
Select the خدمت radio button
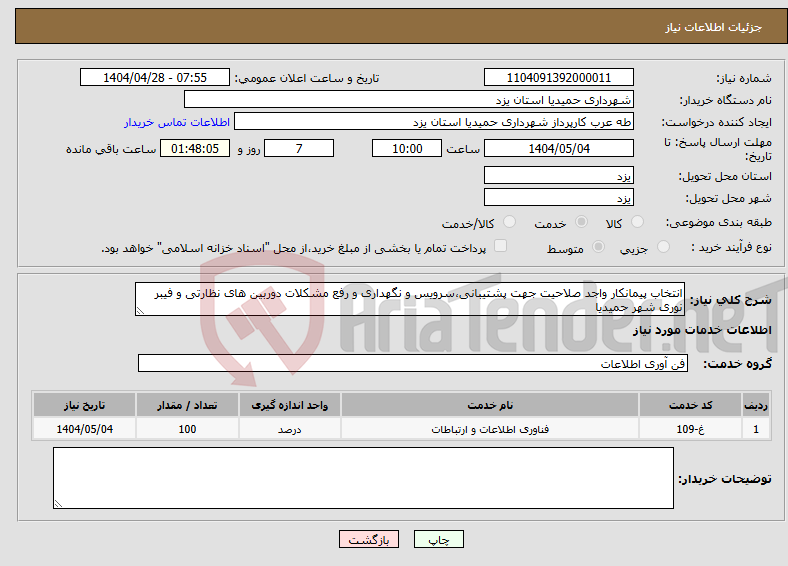coord(581,222)
